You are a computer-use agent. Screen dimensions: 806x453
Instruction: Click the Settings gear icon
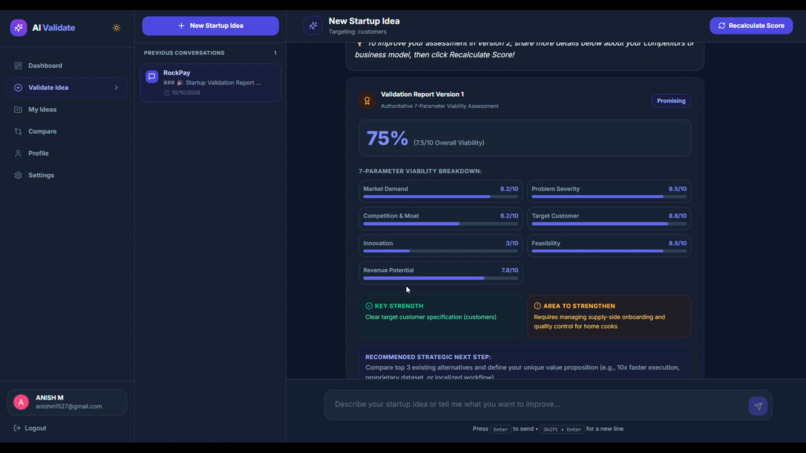click(x=18, y=175)
